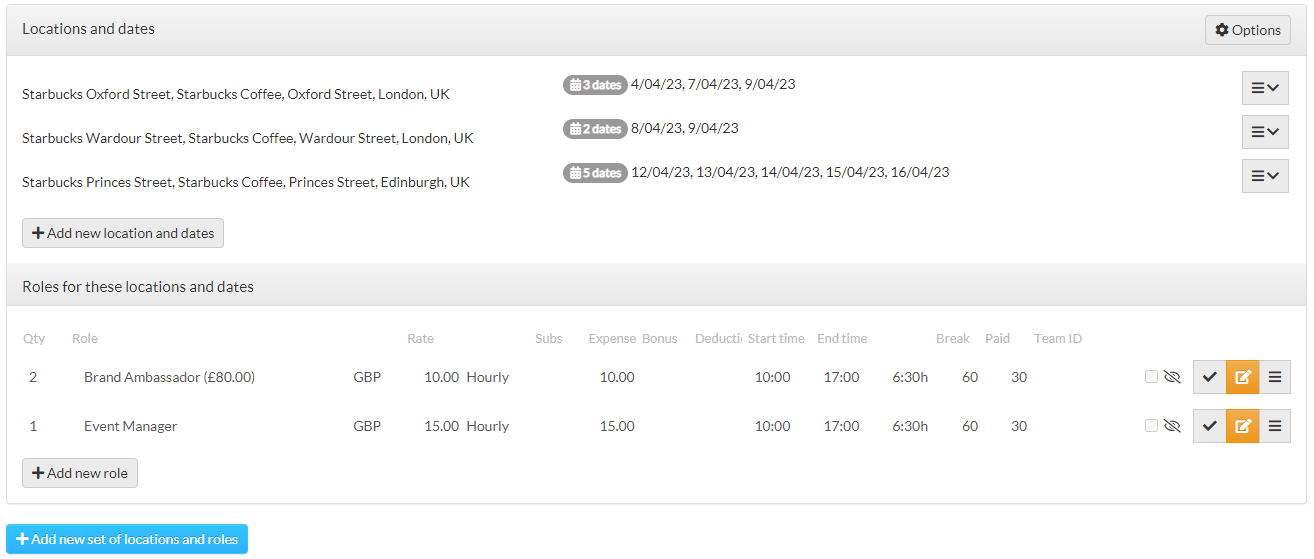The width and height of the screenshot is (1314, 559).
Task: Click Brand Ambassador expense value 10.00
Action: pos(617,377)
